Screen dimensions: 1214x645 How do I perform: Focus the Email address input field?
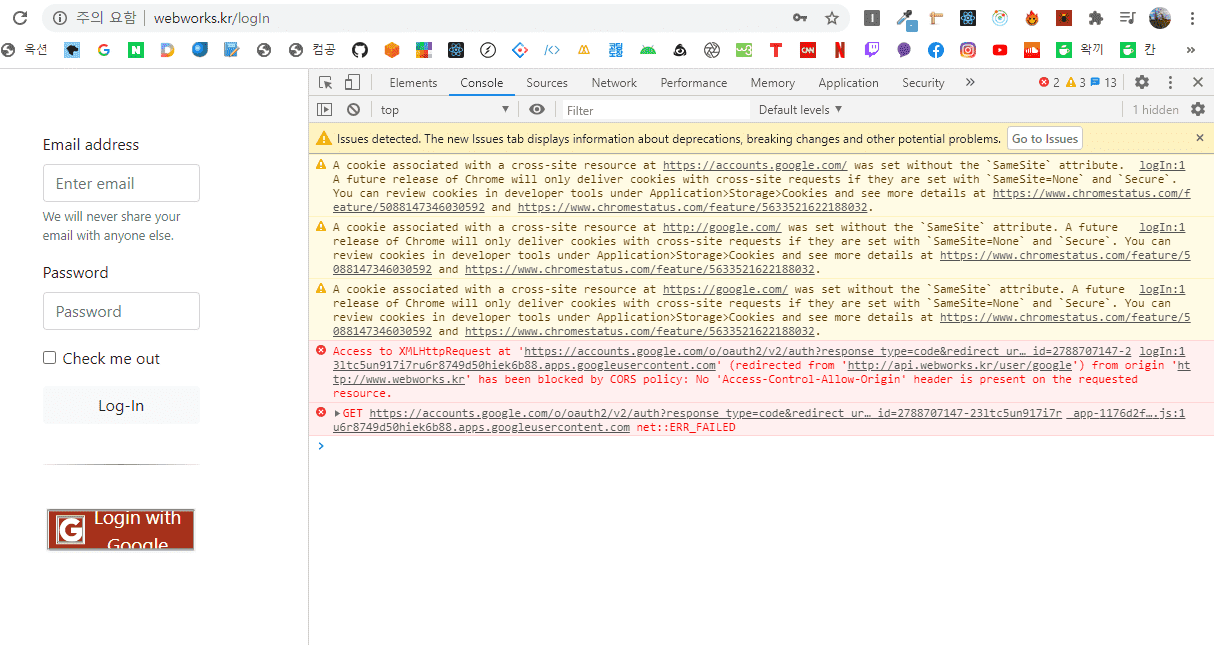[x=121, y=183]
